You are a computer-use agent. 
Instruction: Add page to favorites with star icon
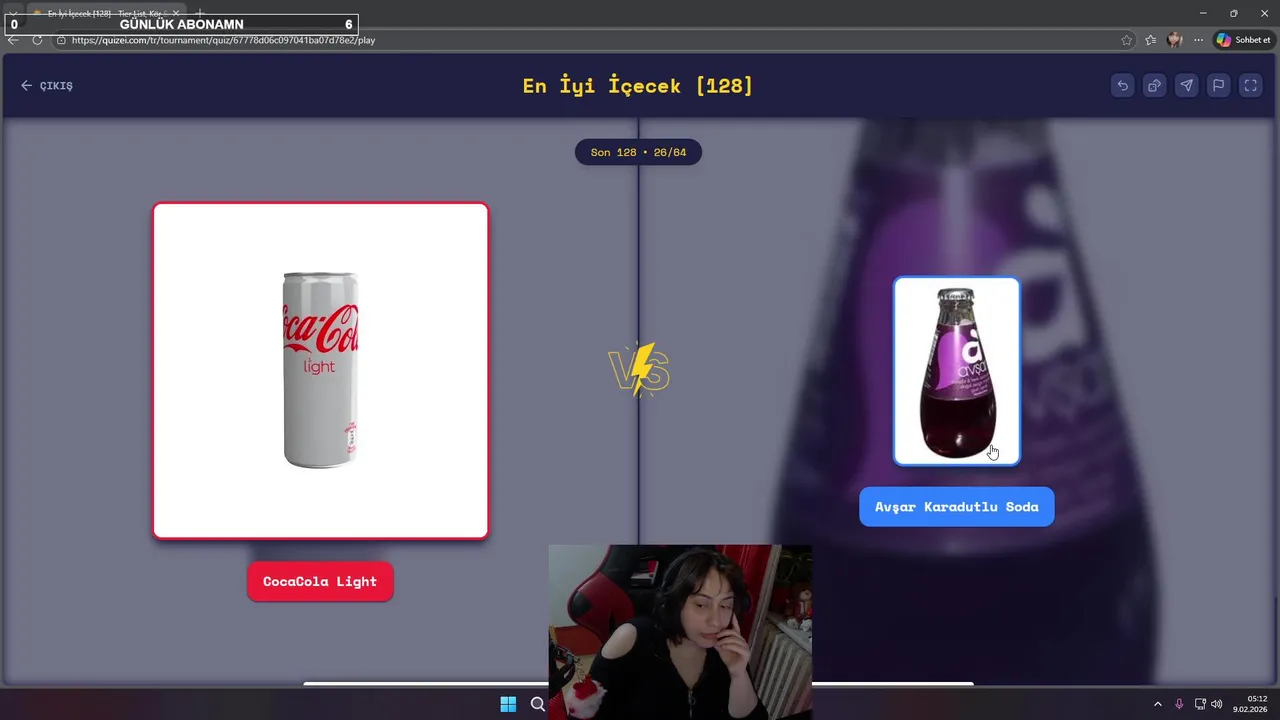pyautogui.click(x=1127, y=40)
